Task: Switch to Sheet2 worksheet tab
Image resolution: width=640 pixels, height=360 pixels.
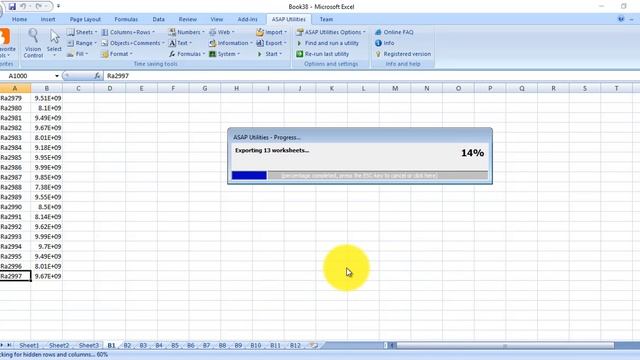Action: tap(59, 345)
